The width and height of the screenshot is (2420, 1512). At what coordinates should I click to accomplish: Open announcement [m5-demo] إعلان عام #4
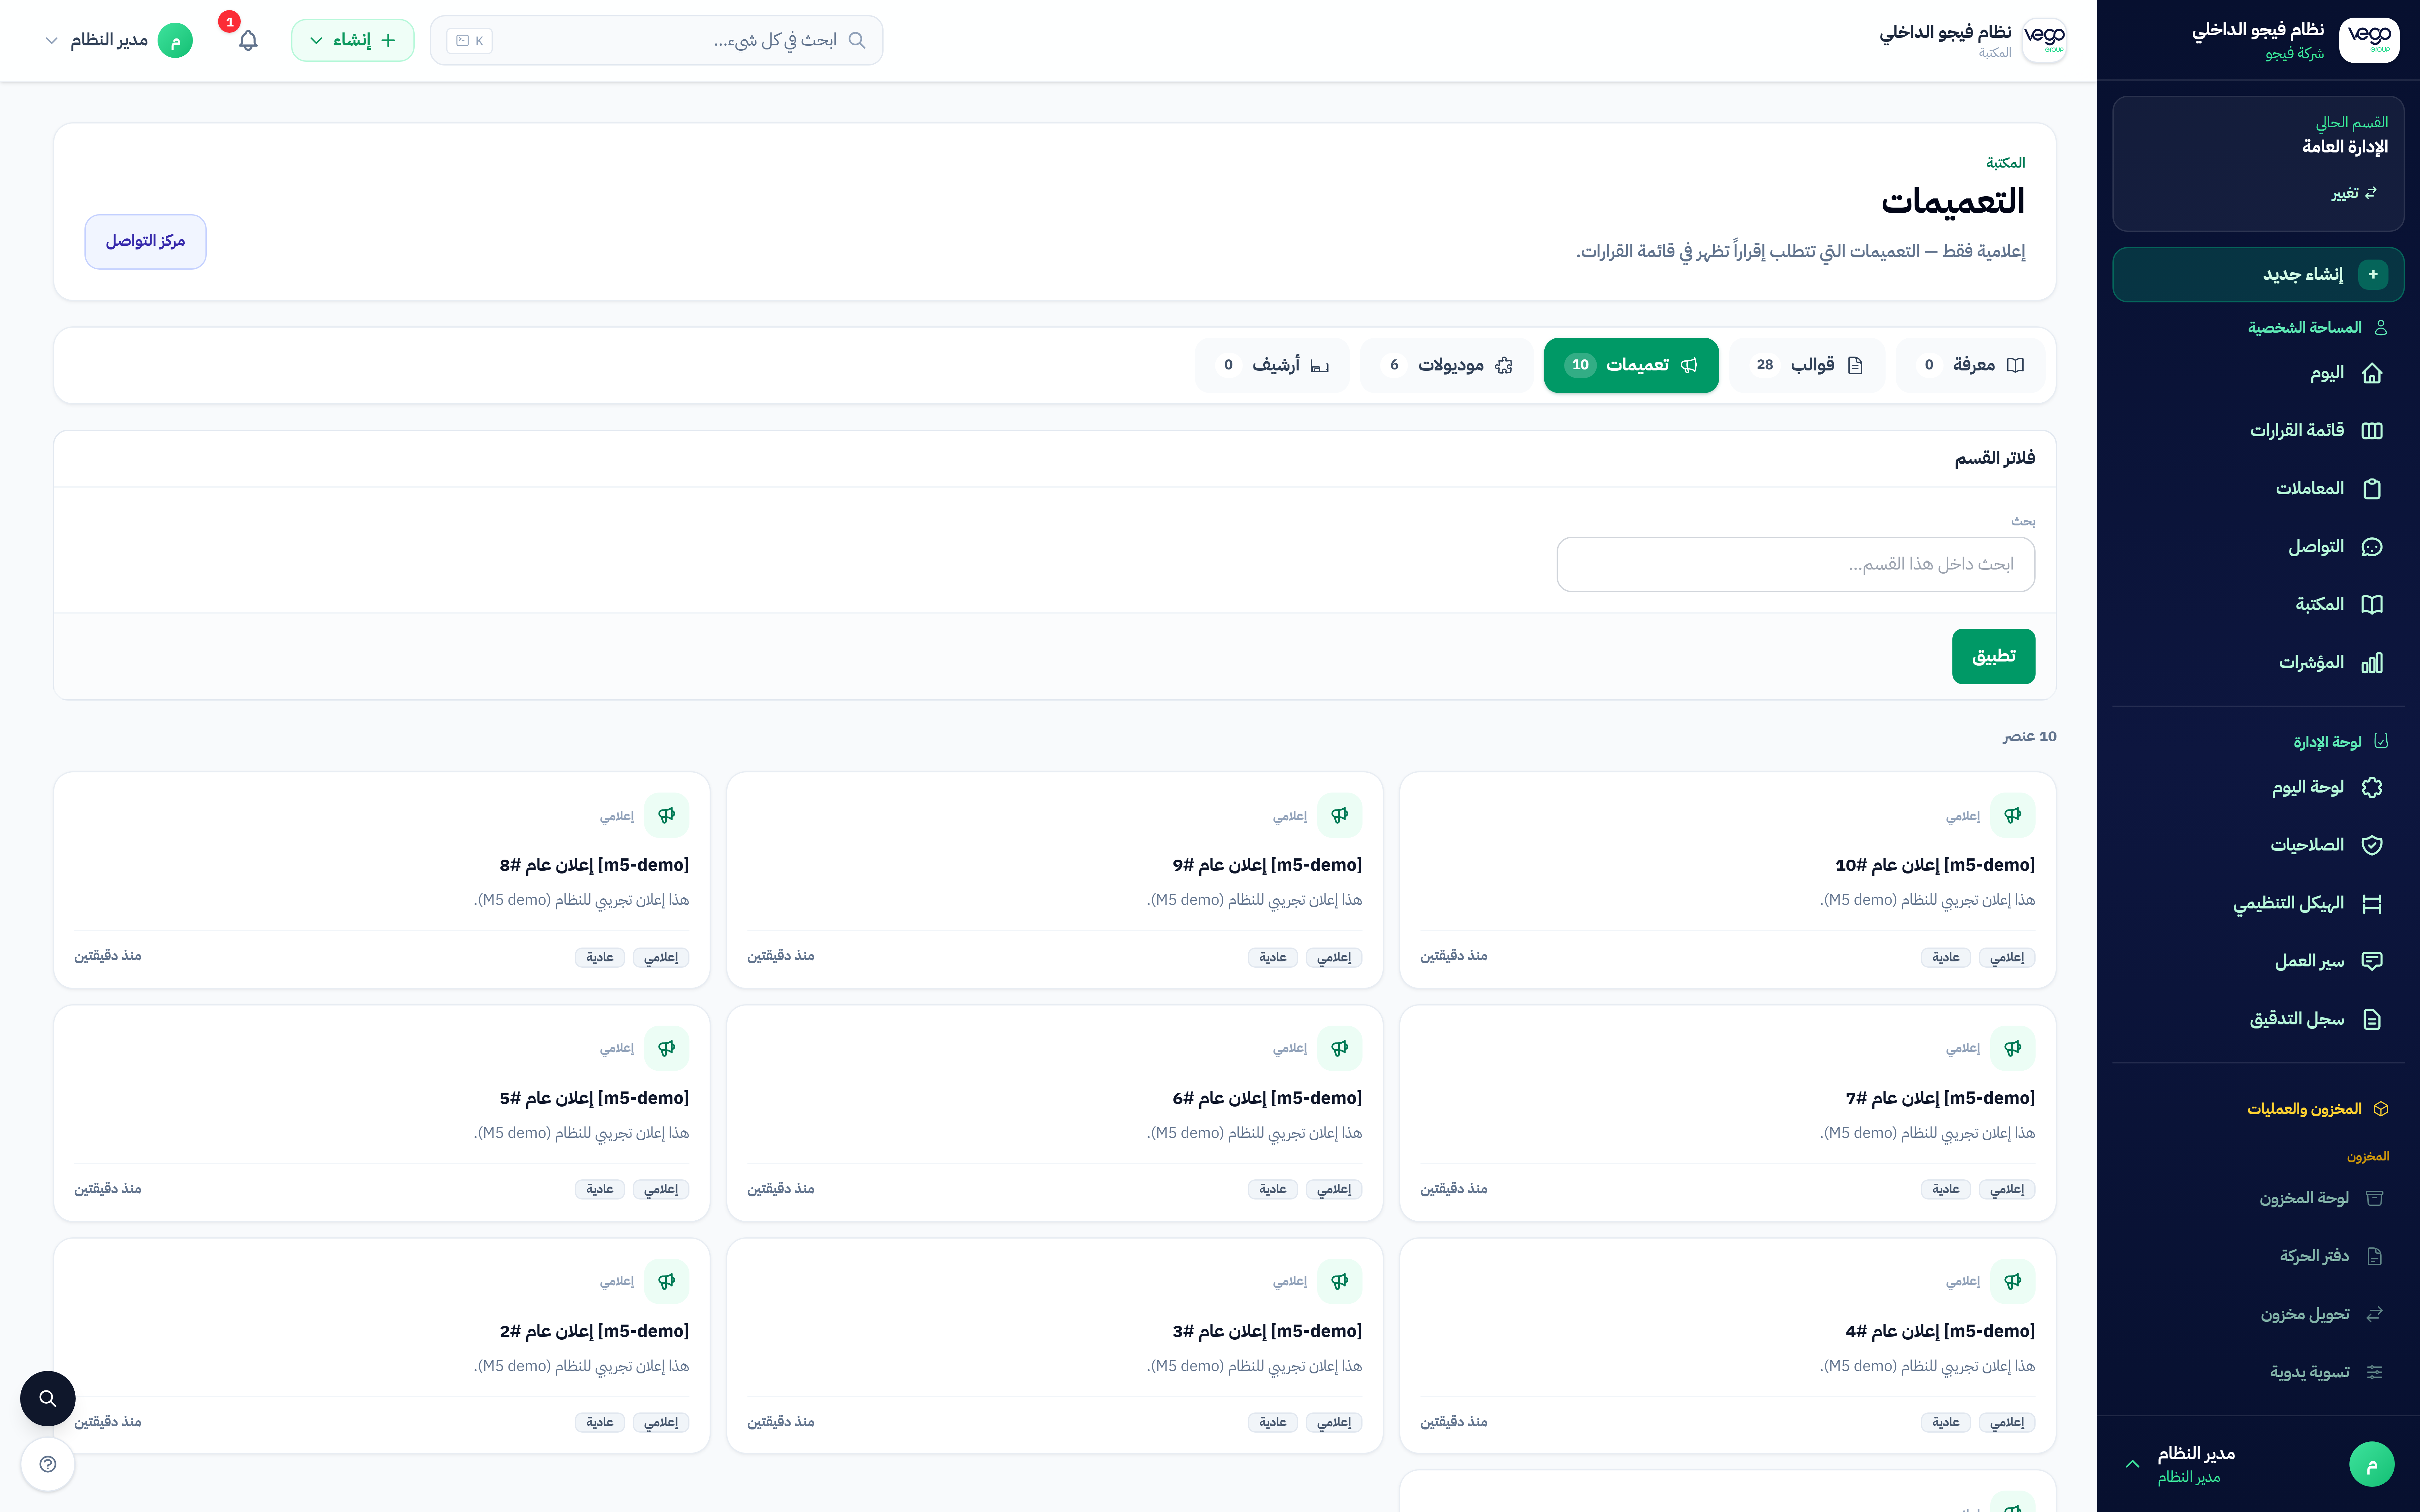1940,1331
